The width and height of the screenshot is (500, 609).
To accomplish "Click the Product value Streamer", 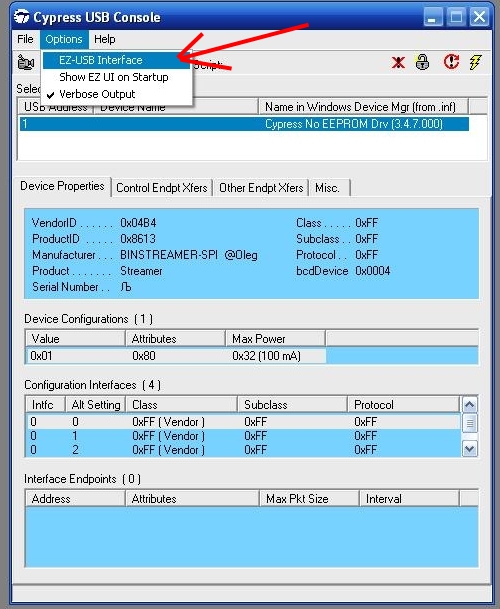I will (141, 271).
